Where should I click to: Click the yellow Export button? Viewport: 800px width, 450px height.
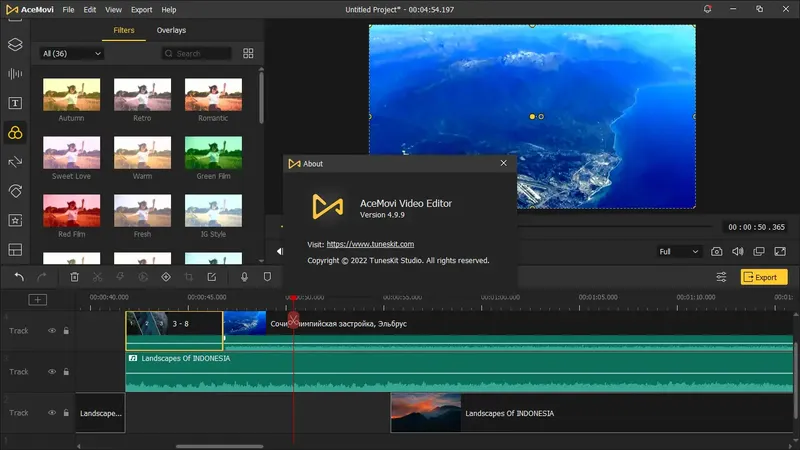pyautogui.click(x=764, y=277)
